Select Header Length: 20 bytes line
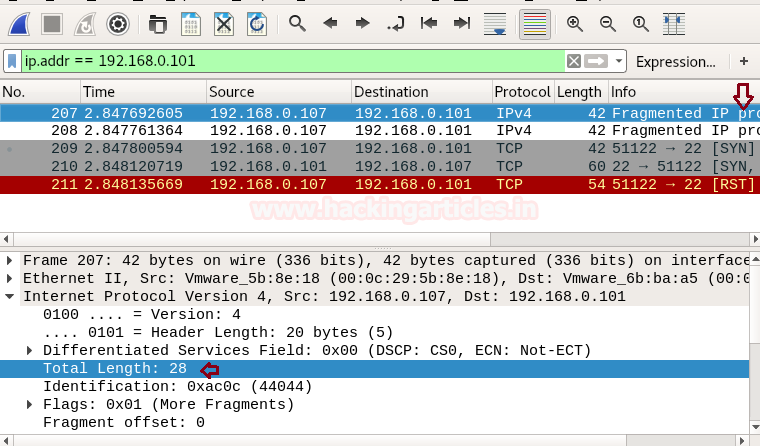This screenshot has height=446, width=760. tap(218, 333)
